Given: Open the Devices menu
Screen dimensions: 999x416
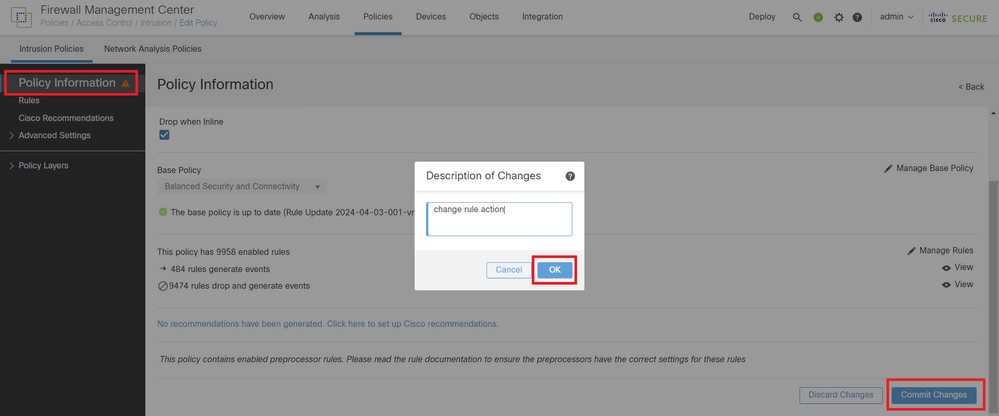Looking at the screenshot, I should tap(431, 17).
